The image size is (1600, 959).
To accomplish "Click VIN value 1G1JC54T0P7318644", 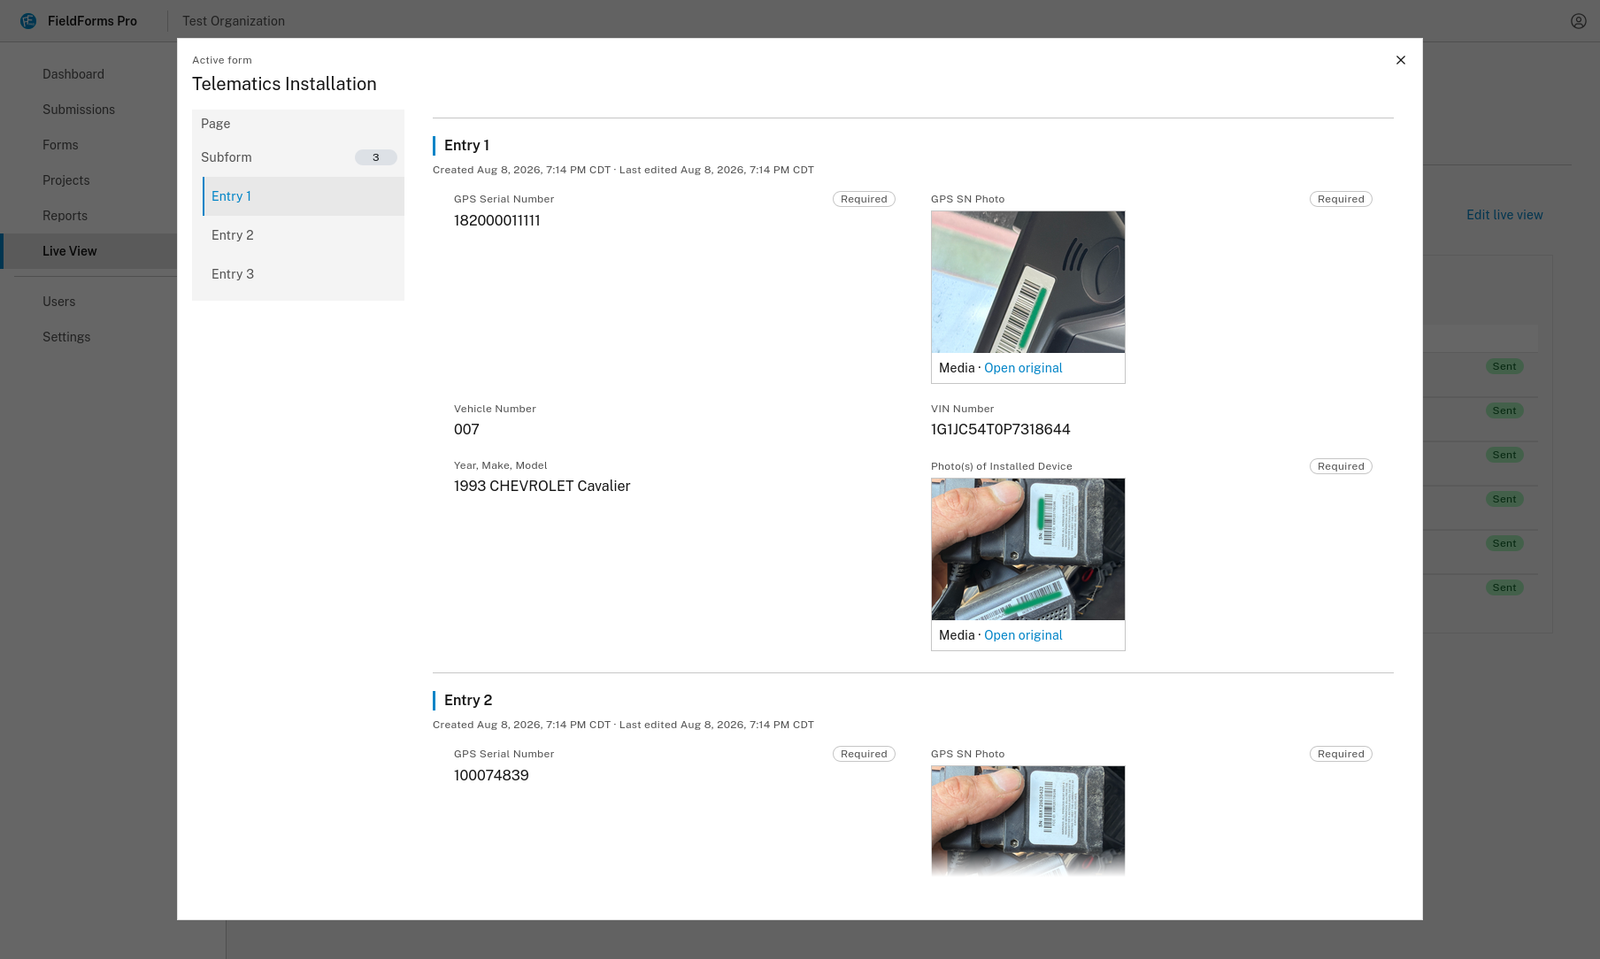I will tap(1000, 430).
